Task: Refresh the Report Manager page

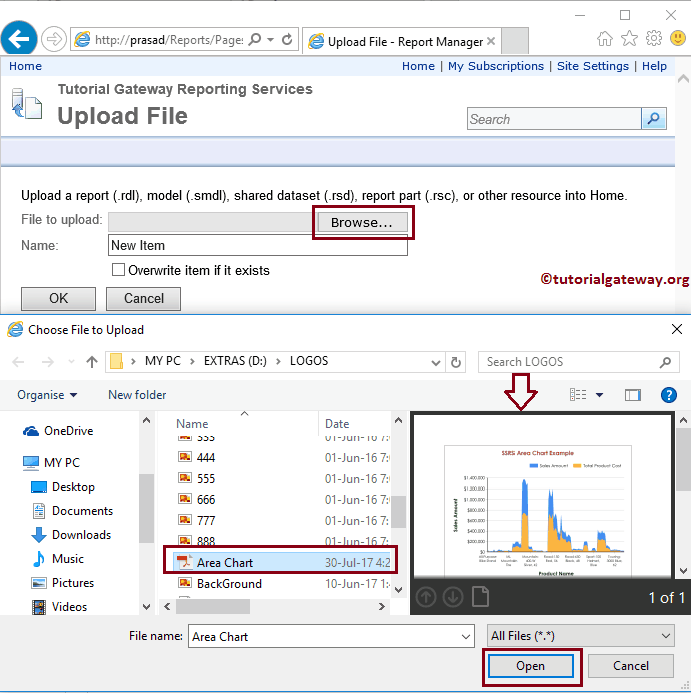Action: [287, 39]
